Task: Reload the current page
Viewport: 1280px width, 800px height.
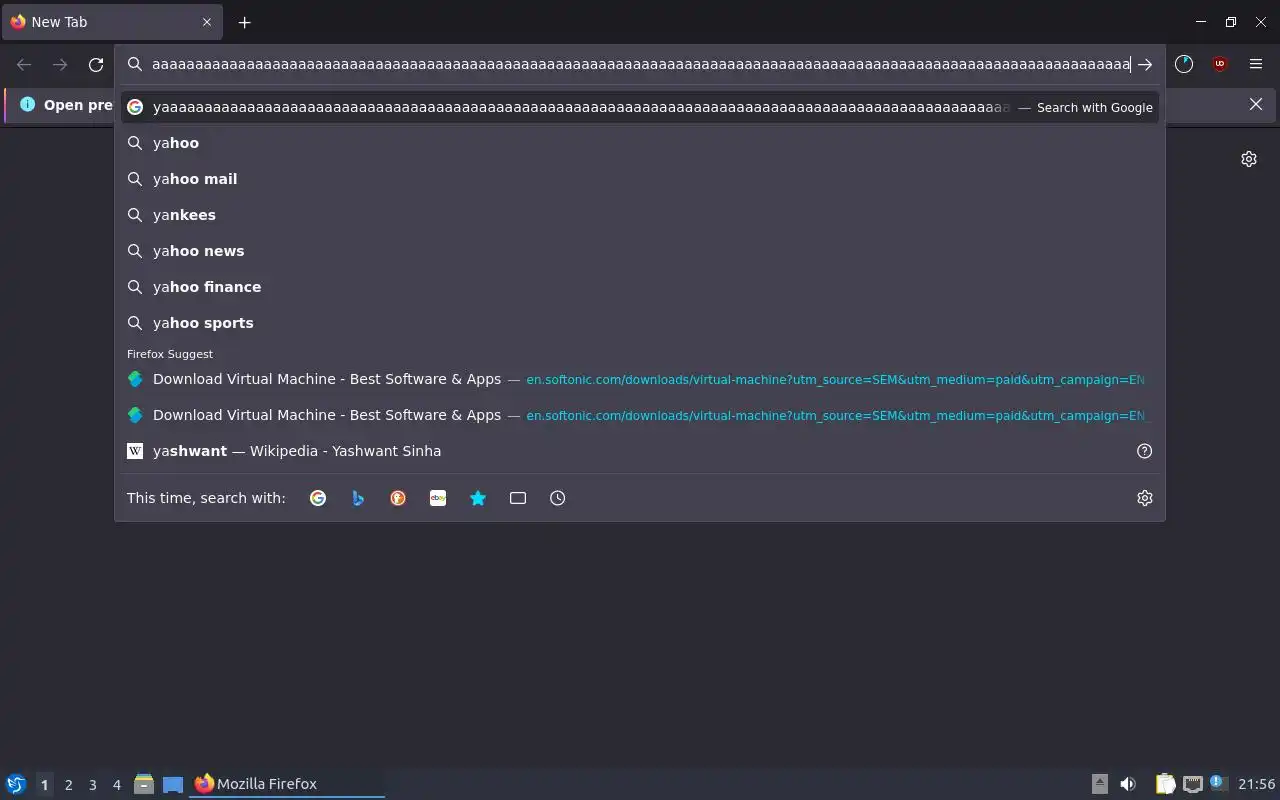Action: point(96,64)
